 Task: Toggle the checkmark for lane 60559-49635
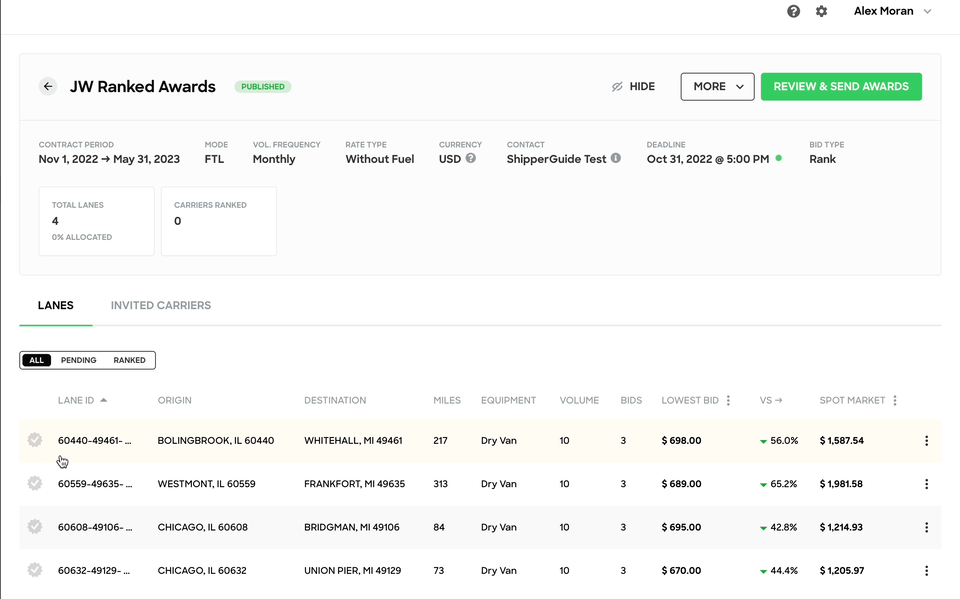pyautogui.click(x=35, y=483)
